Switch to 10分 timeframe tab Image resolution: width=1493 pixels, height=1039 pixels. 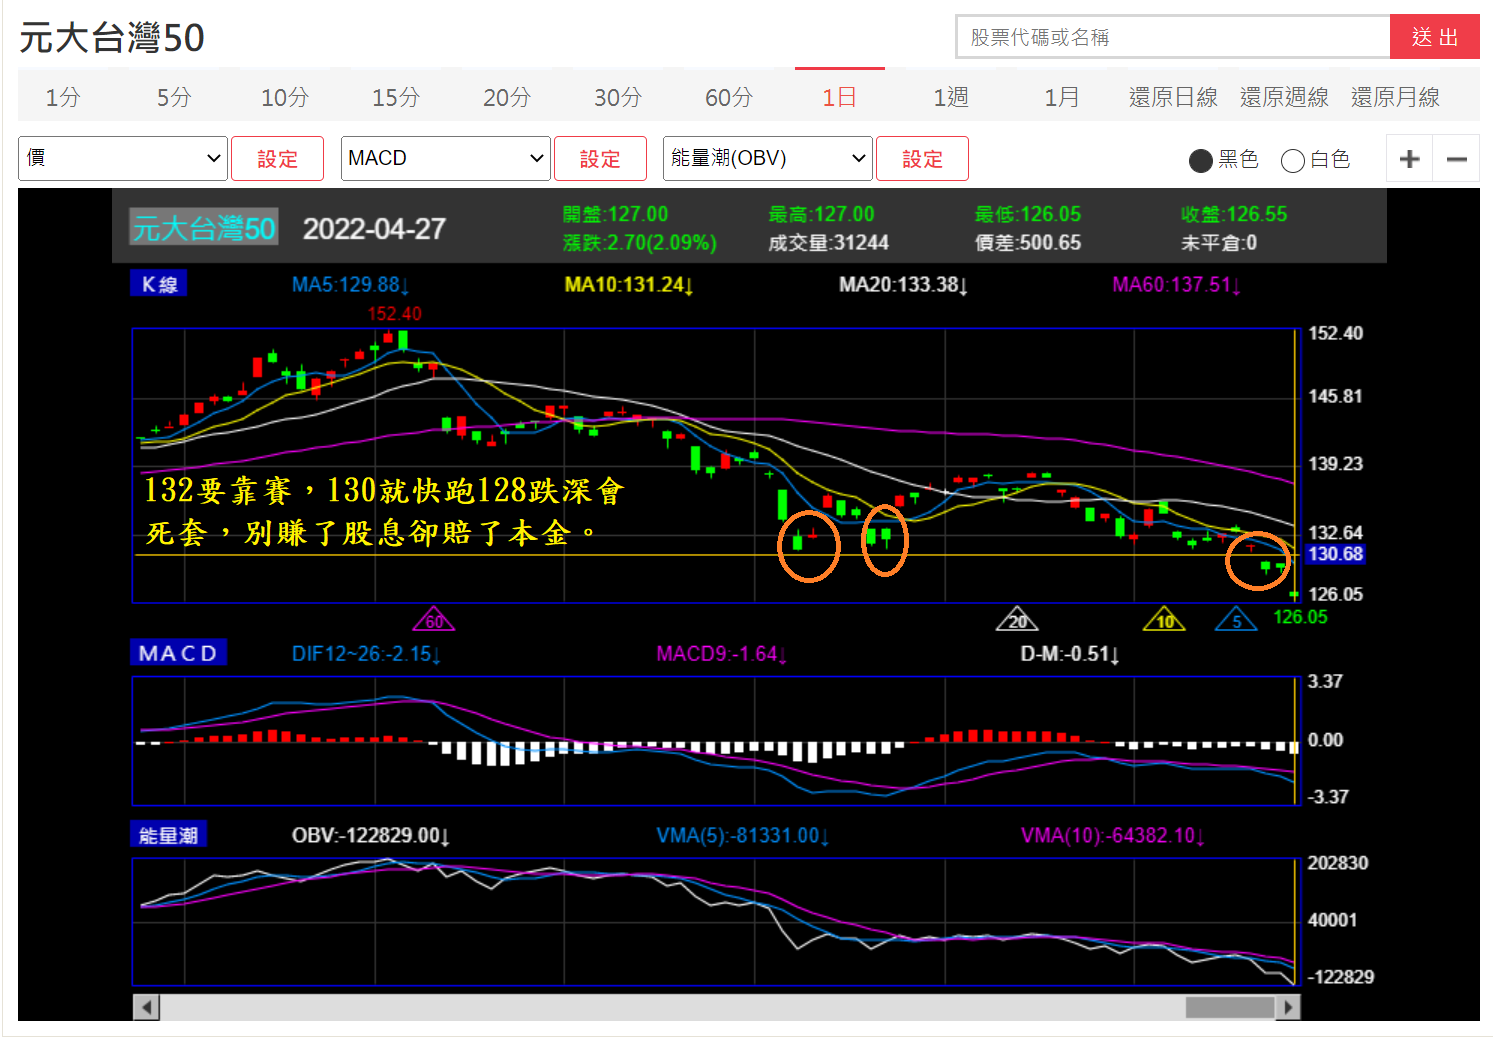click(x=284, y=97)
